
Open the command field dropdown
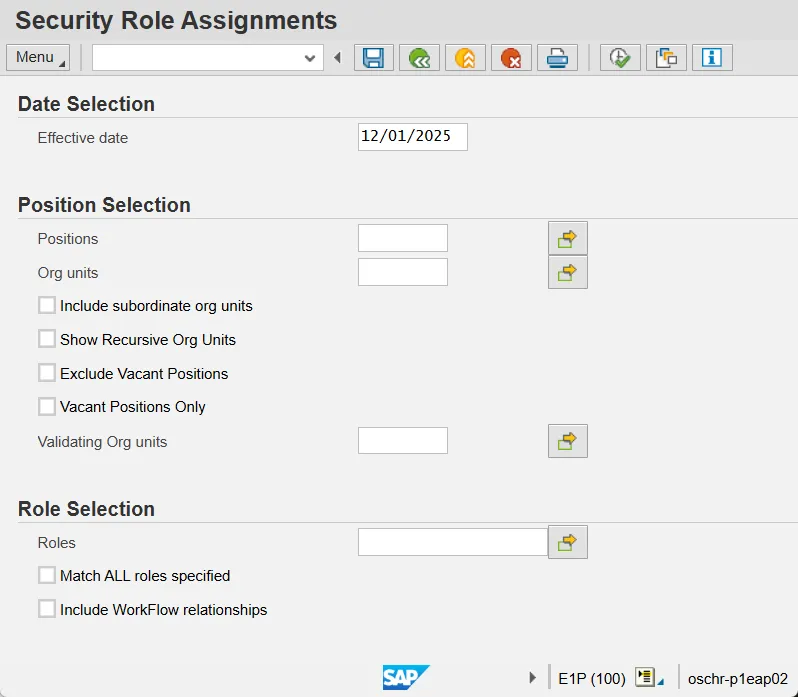(310, 58)
